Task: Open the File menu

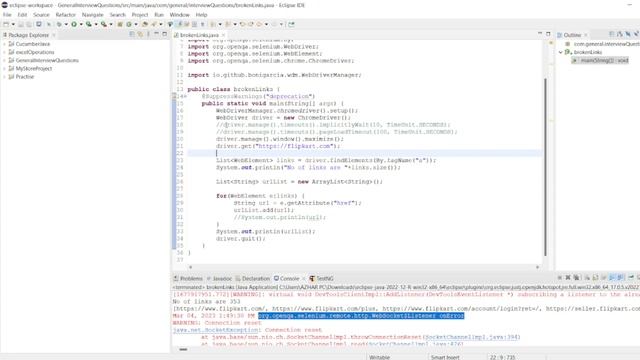Action: (7, 15)
